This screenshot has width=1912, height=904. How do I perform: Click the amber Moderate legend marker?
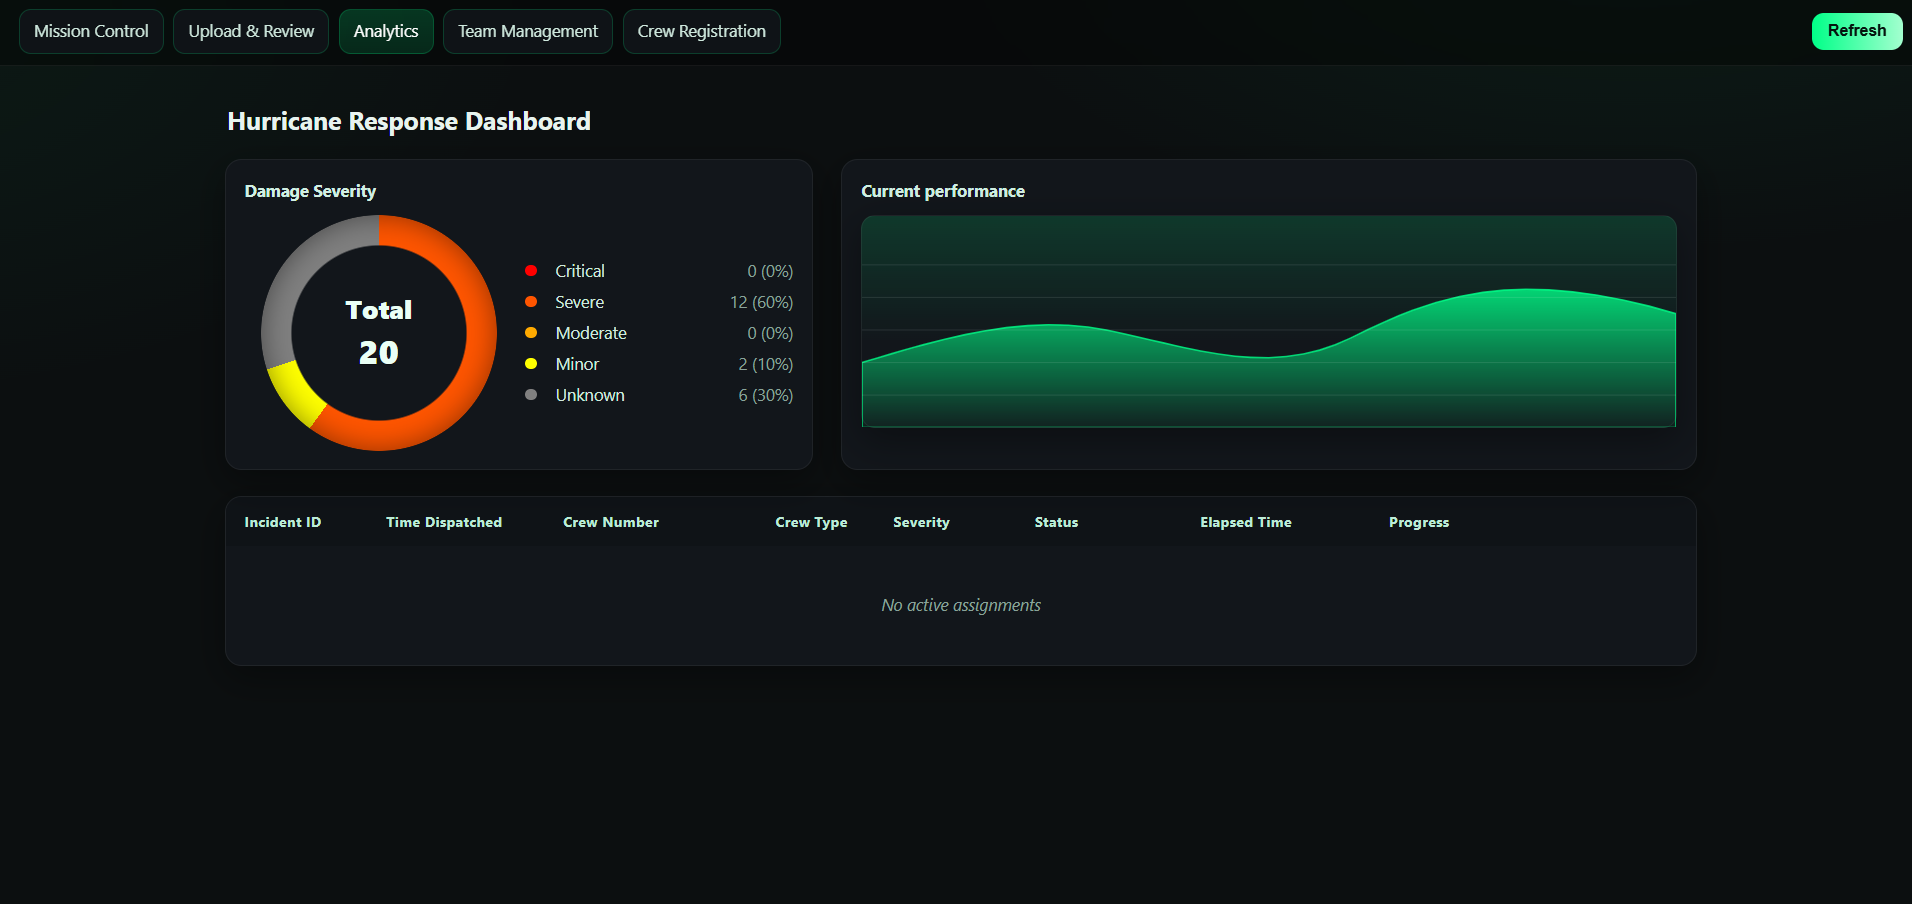[x=530, y=332]
